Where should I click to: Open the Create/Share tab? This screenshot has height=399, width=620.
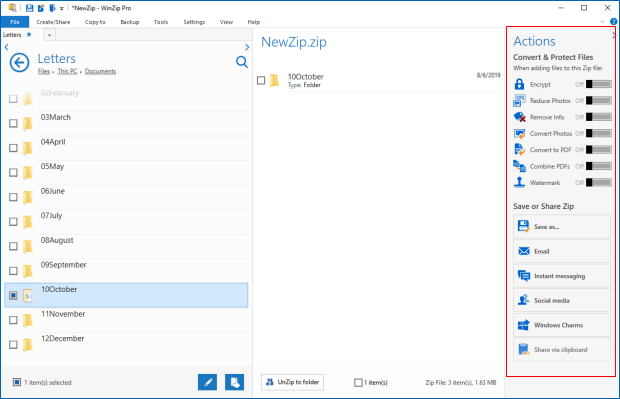[x=53, y=22]
